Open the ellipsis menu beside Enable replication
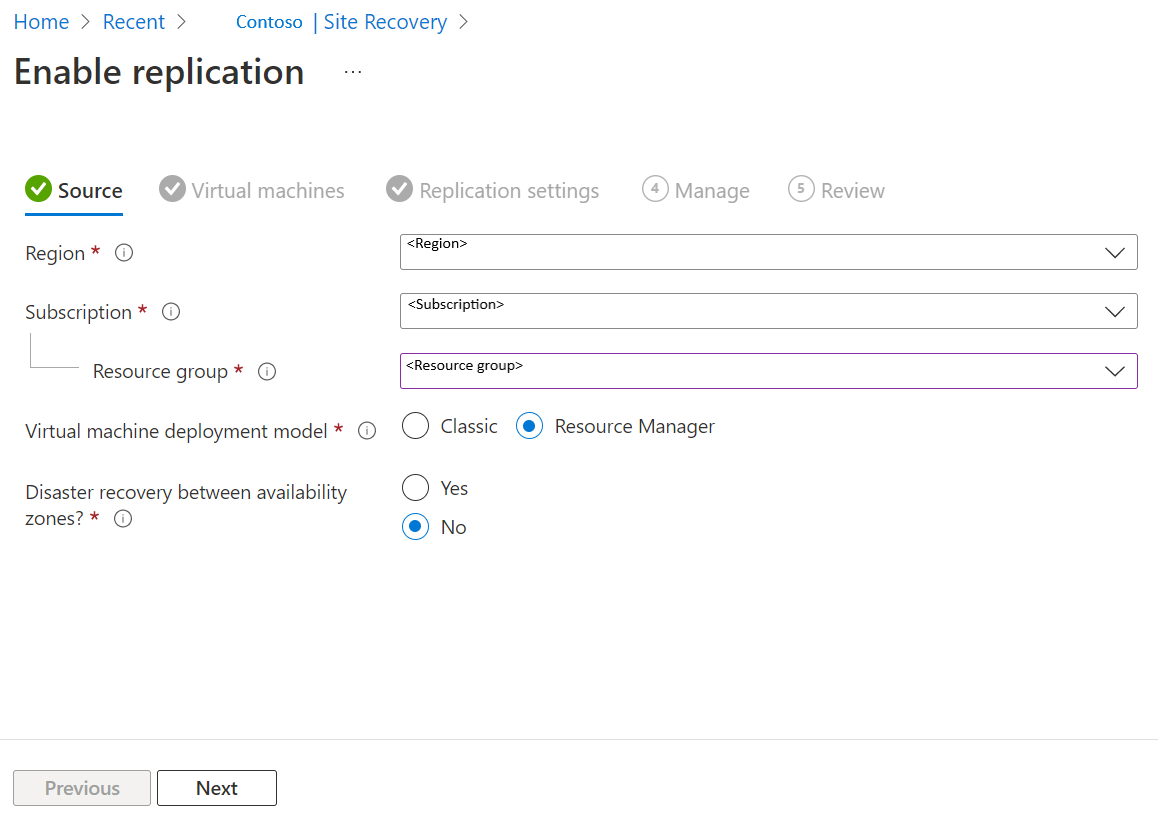 click(x=352, y=70)
